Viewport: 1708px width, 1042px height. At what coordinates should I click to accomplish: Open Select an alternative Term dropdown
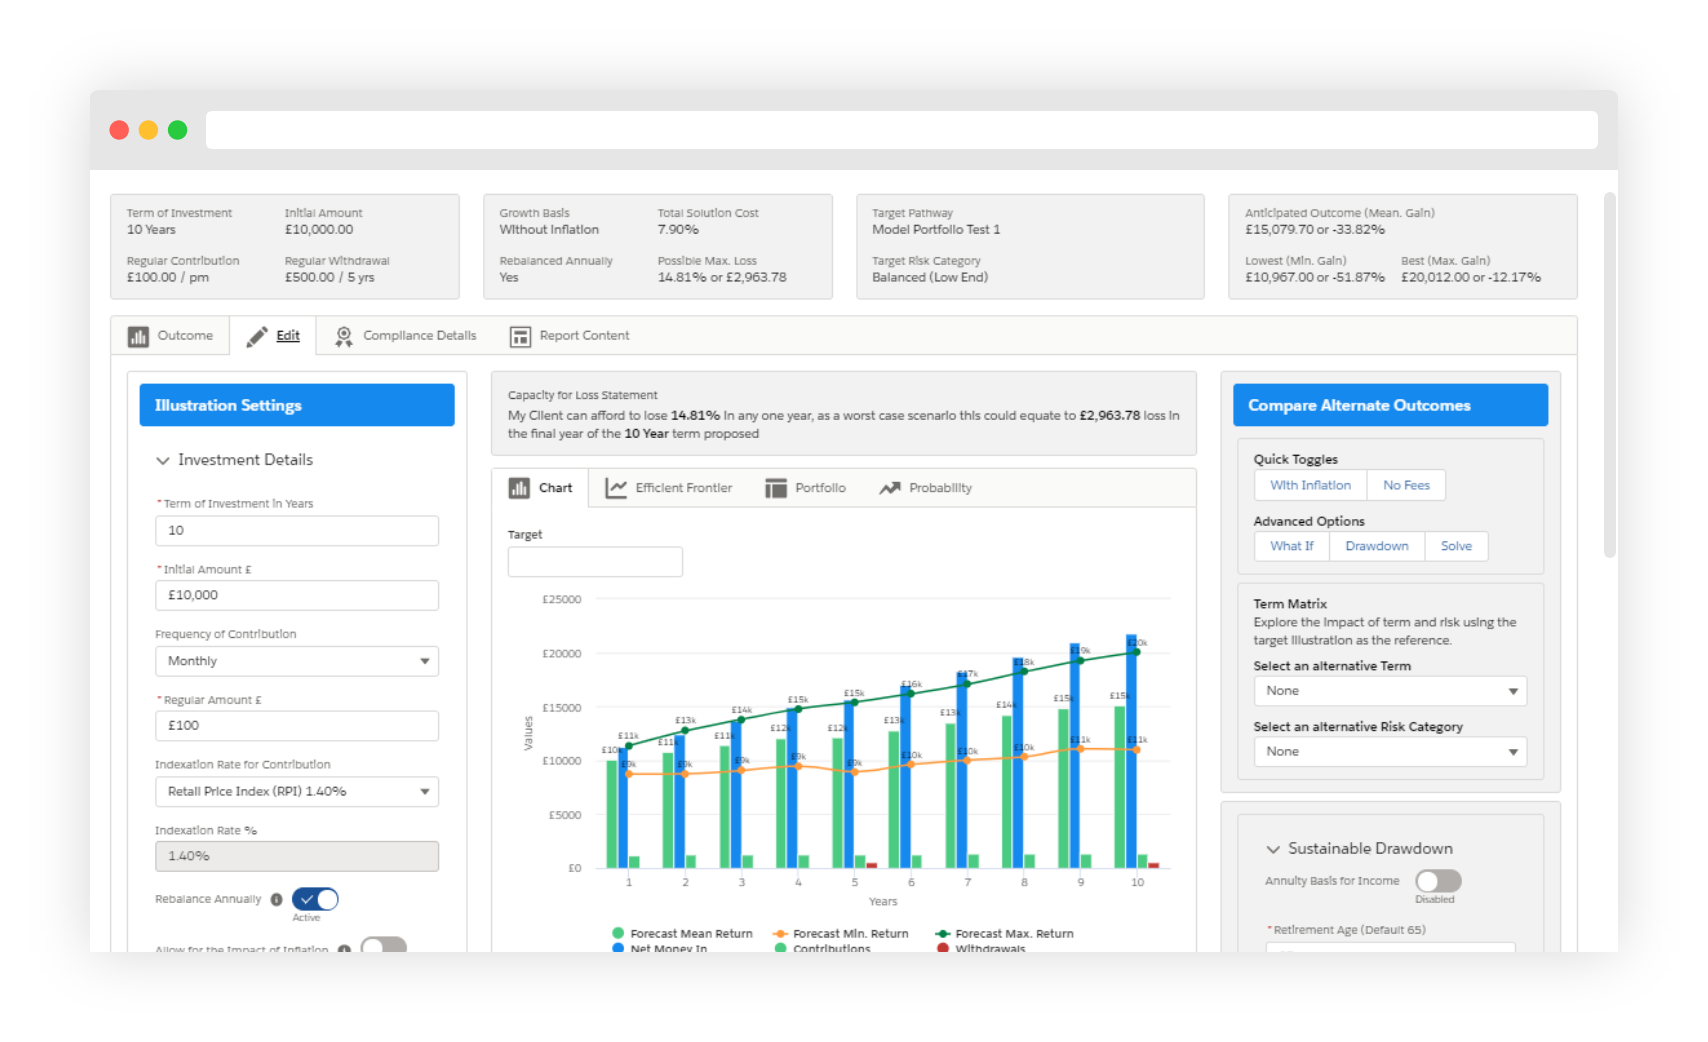[1389, 691]
